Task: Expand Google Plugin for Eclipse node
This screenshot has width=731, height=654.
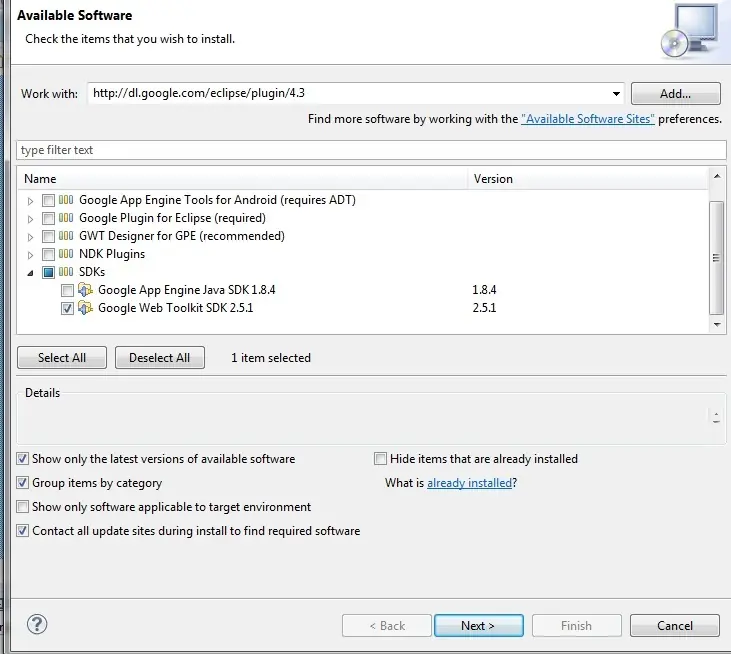Action: point(30,219)
